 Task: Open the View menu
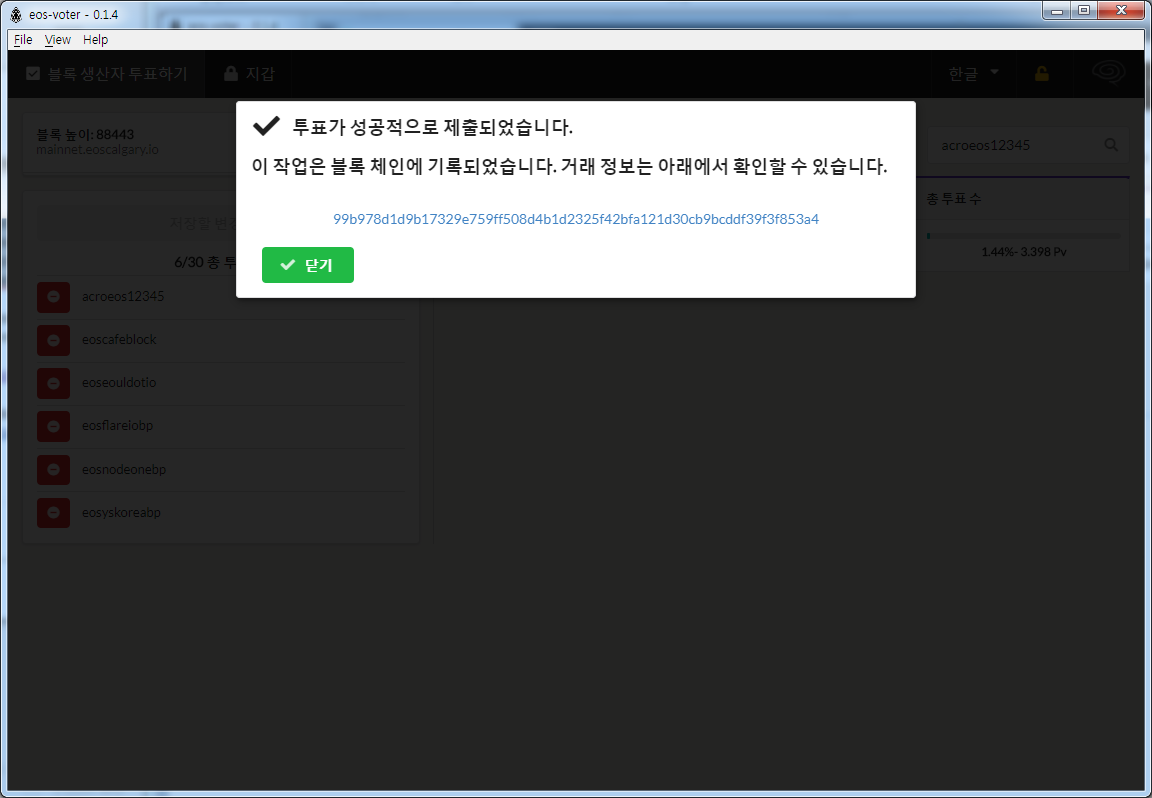pyautogui.click(x=57, y=40)
